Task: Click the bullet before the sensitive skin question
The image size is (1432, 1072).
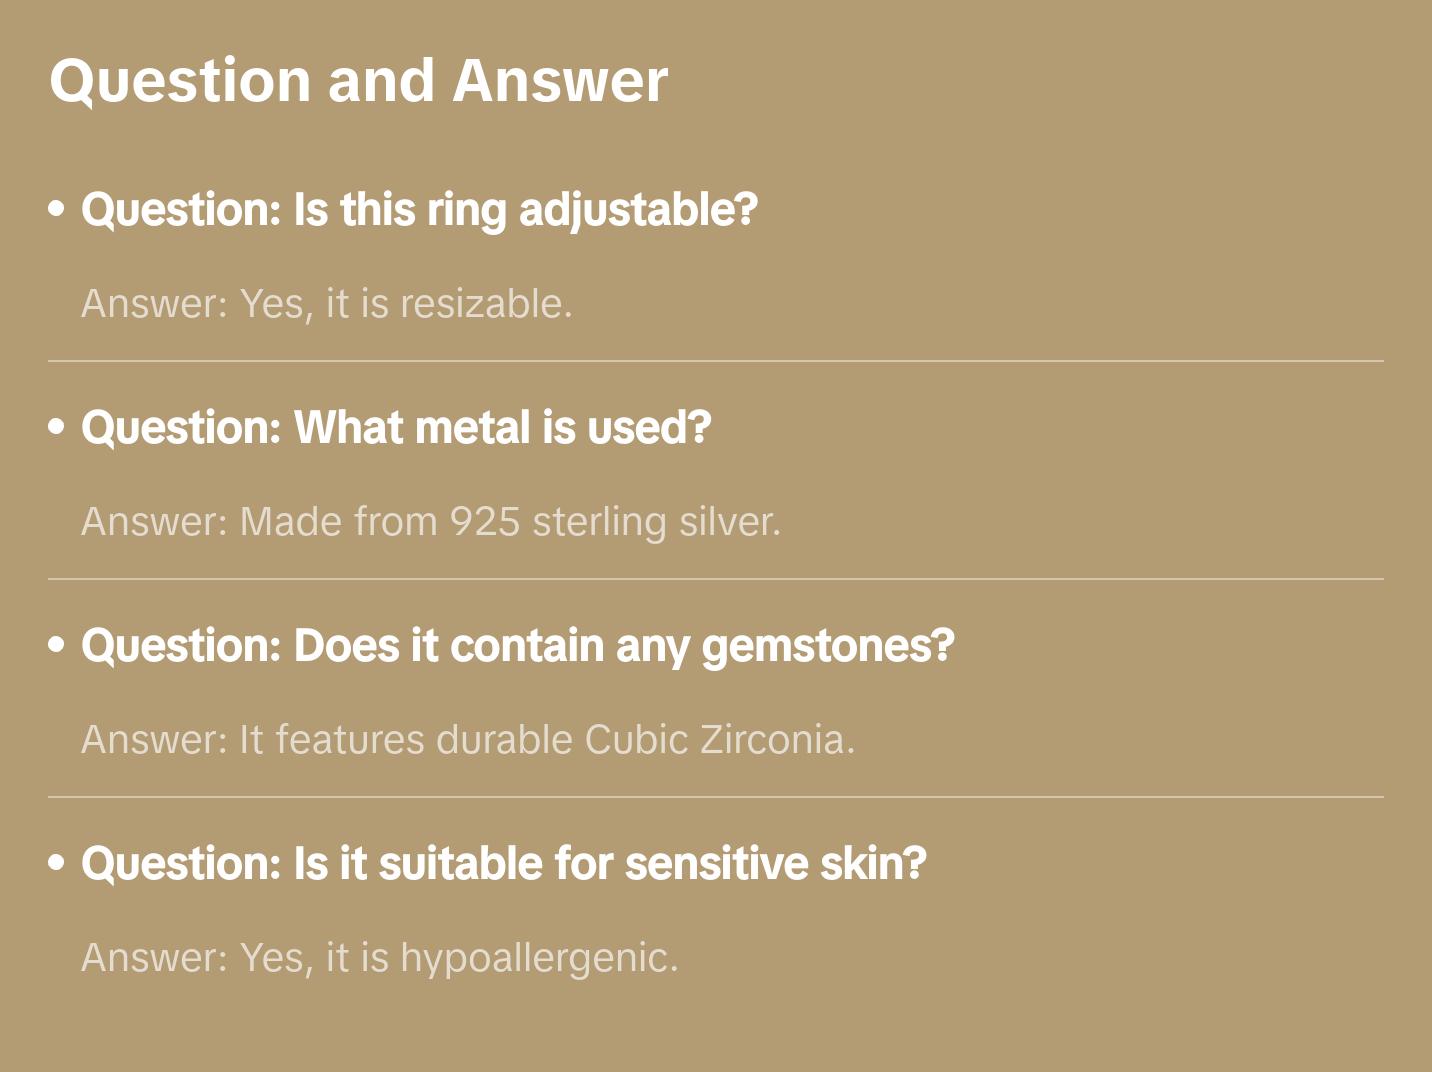Action: pos(57,863)
